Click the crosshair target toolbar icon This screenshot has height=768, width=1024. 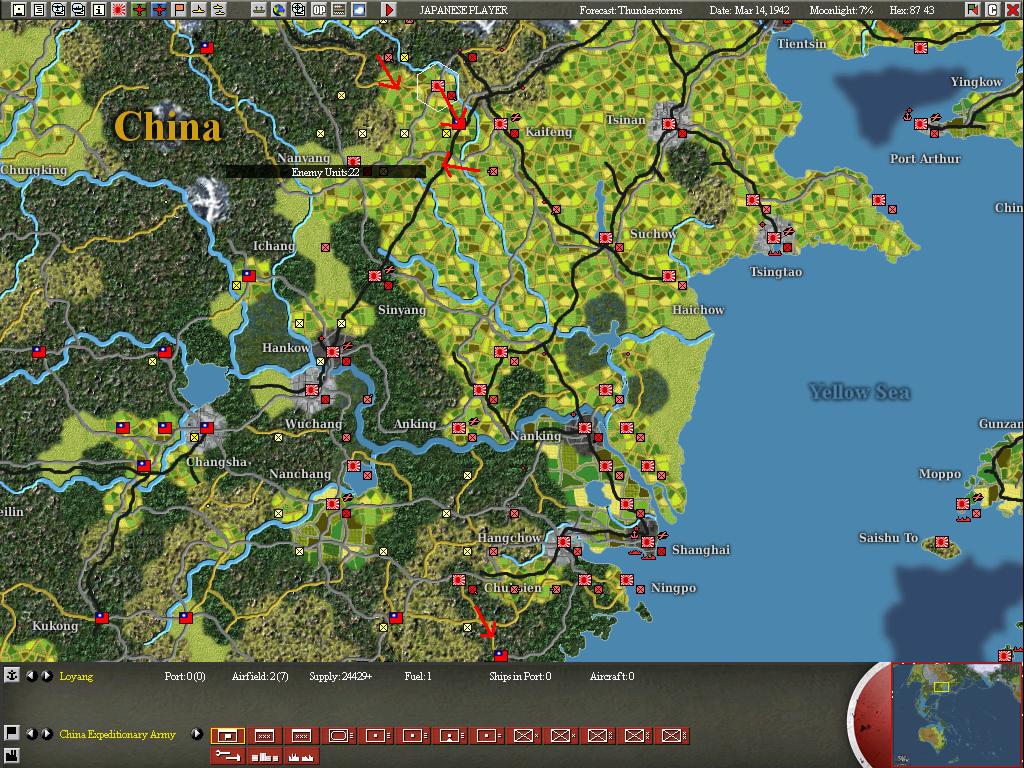point(298,10)
